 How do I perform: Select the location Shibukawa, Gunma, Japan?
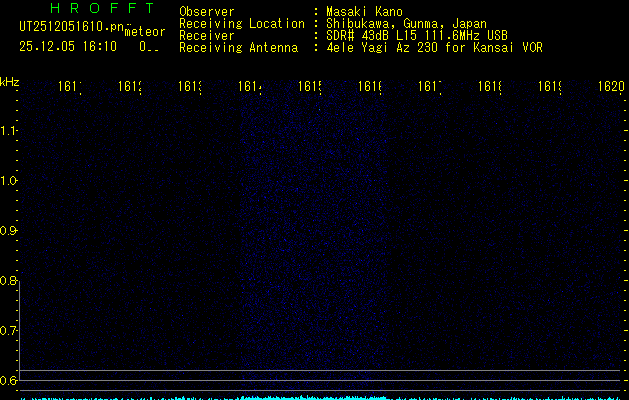point(406,24)
